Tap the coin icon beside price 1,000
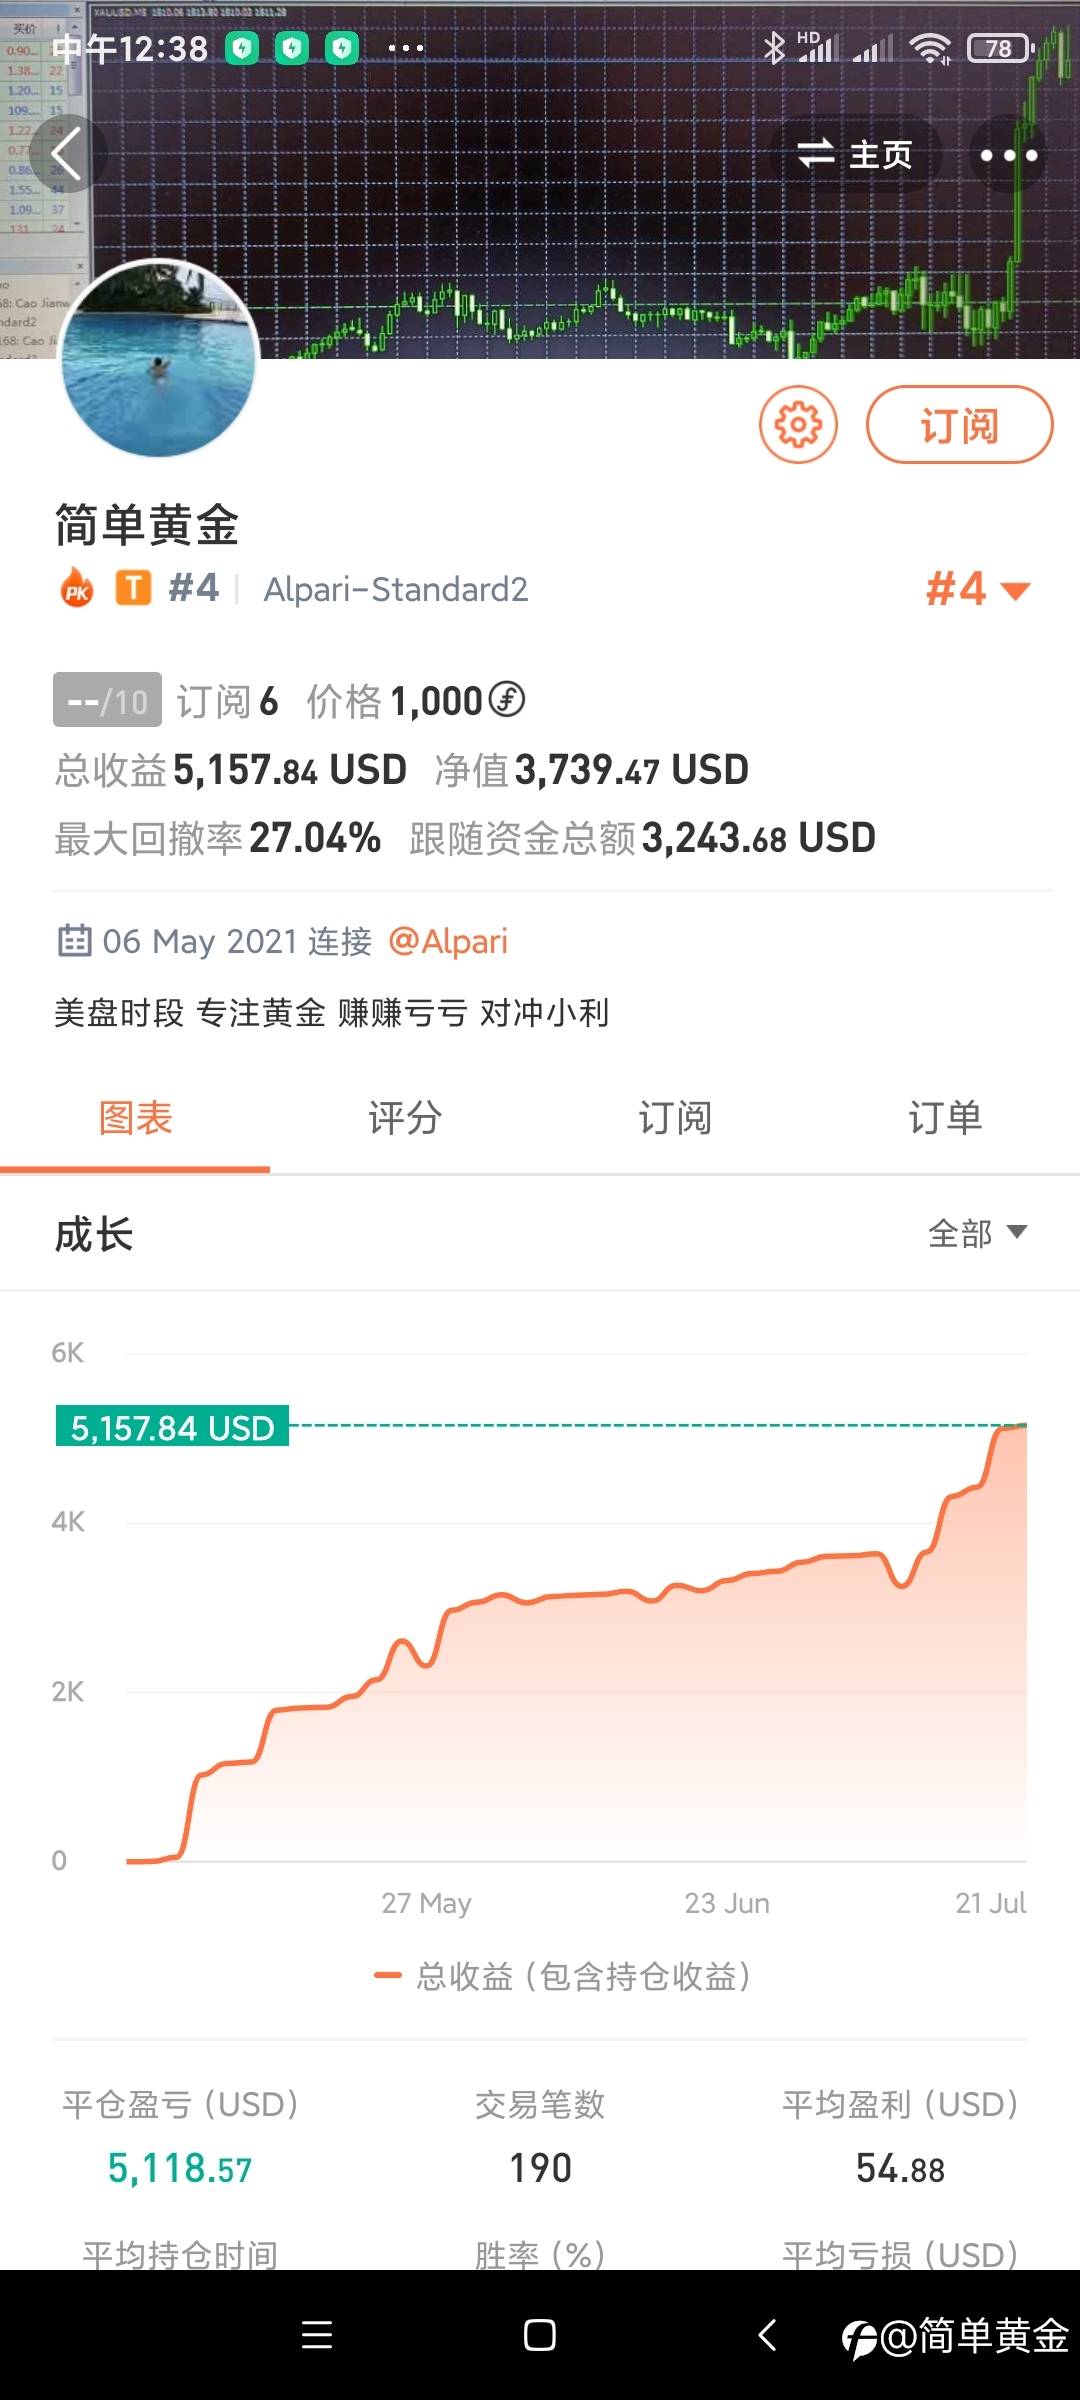This screenshot has height=2400, width=1080. click(508, 699)
